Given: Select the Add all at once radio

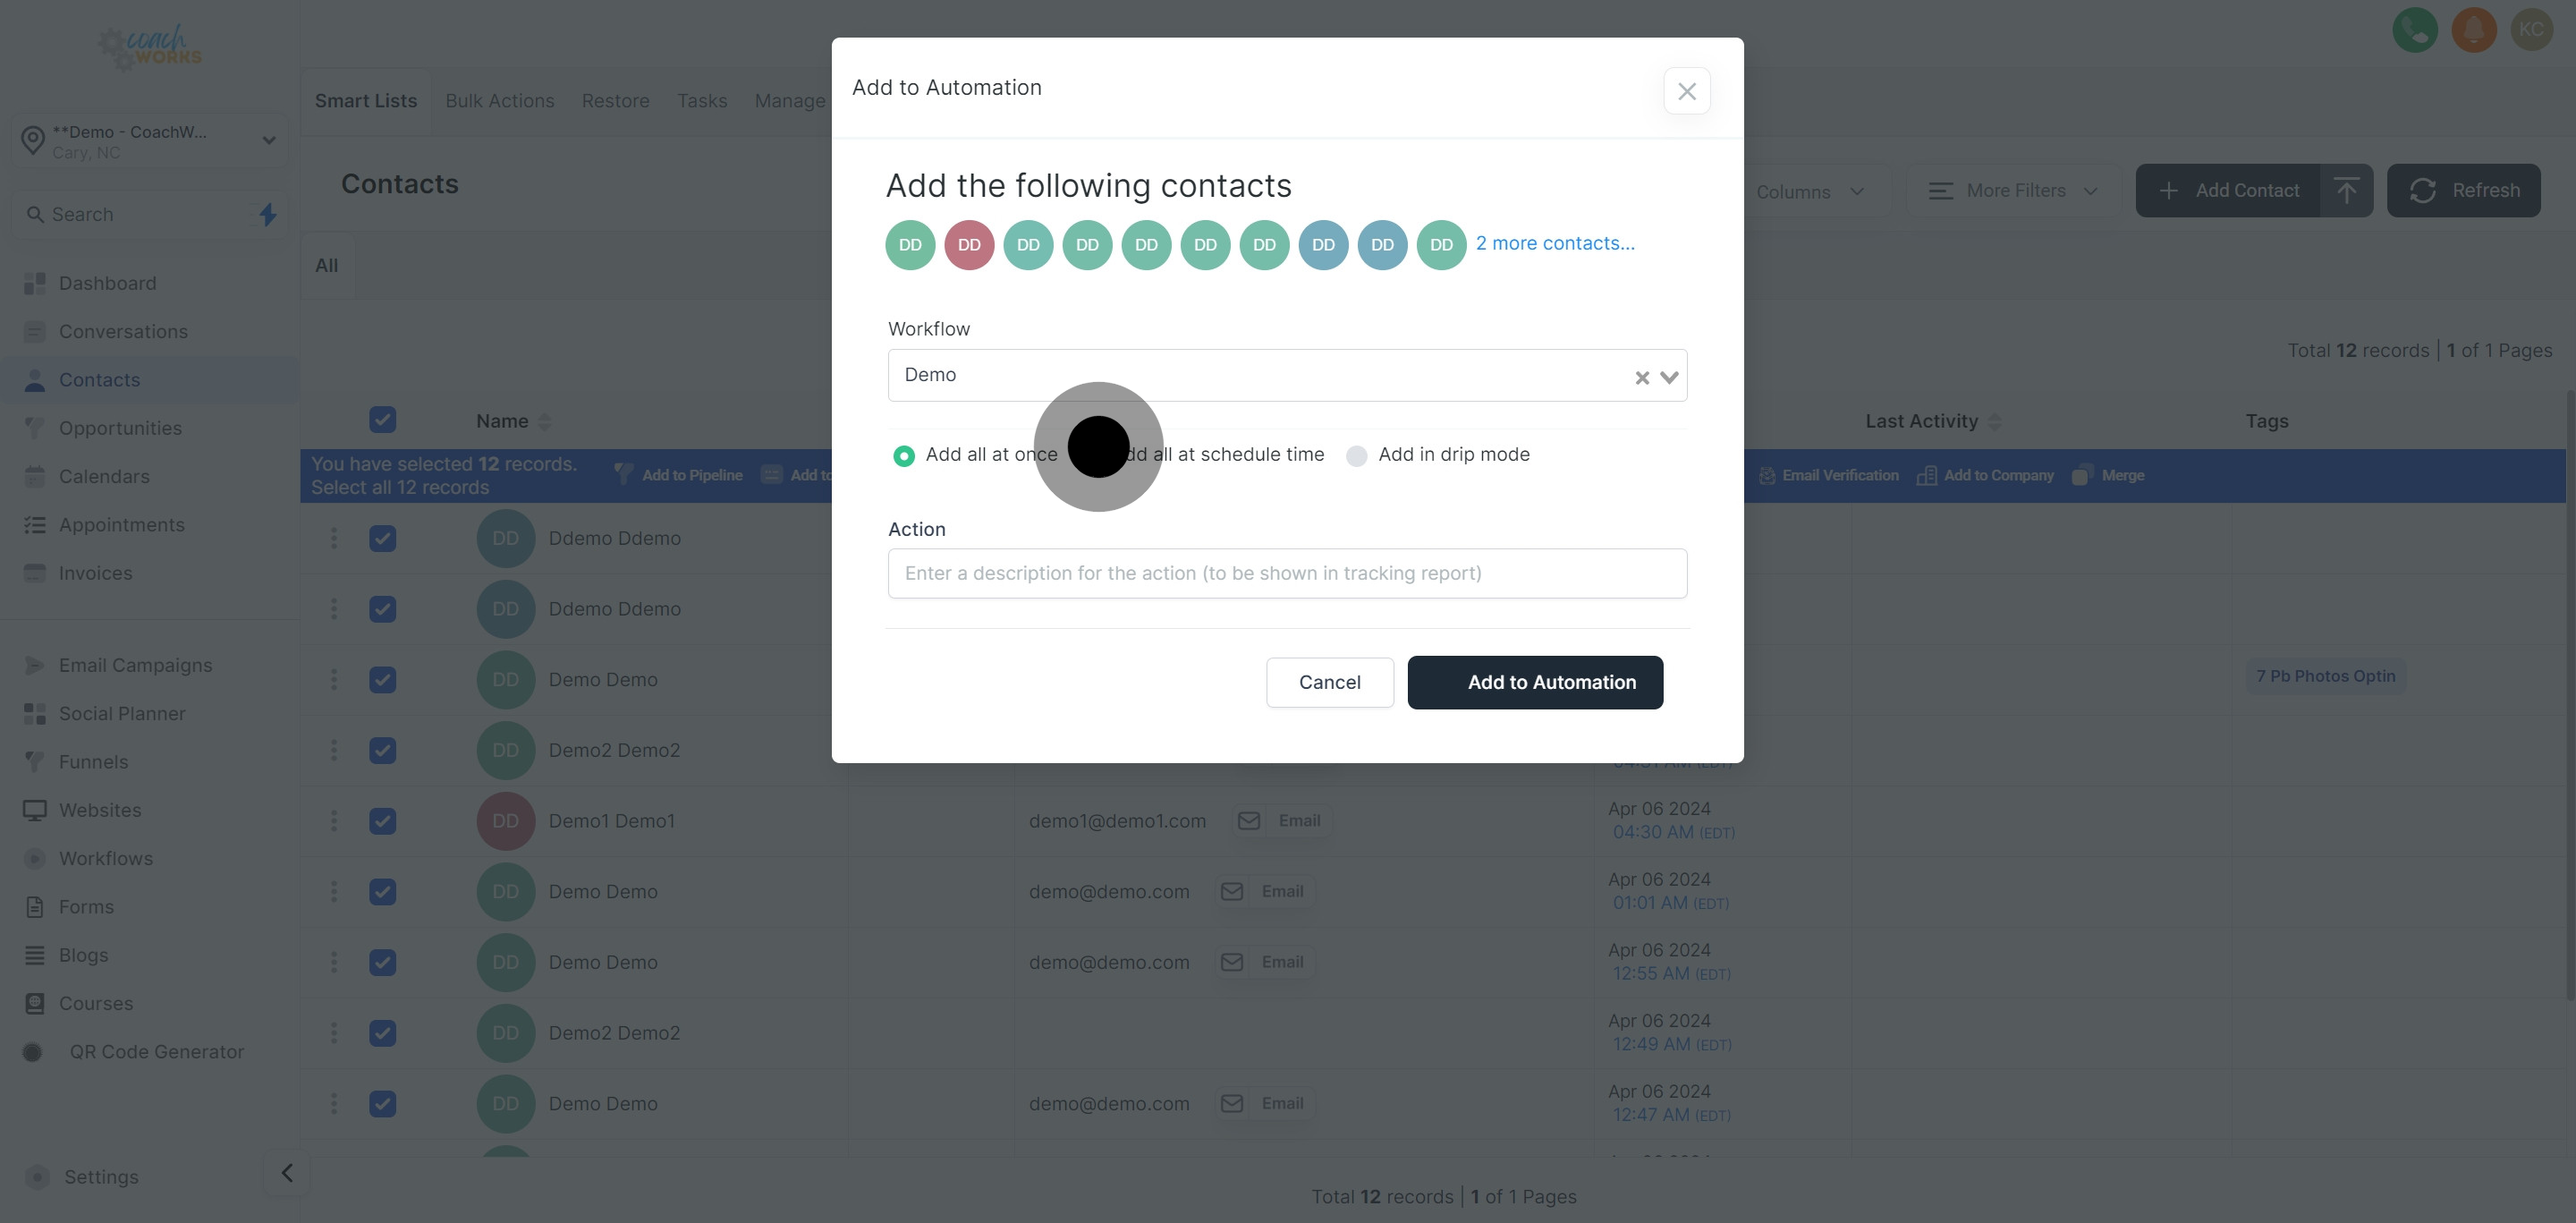Looking at the screenshot, I should [x=903, y=456].
